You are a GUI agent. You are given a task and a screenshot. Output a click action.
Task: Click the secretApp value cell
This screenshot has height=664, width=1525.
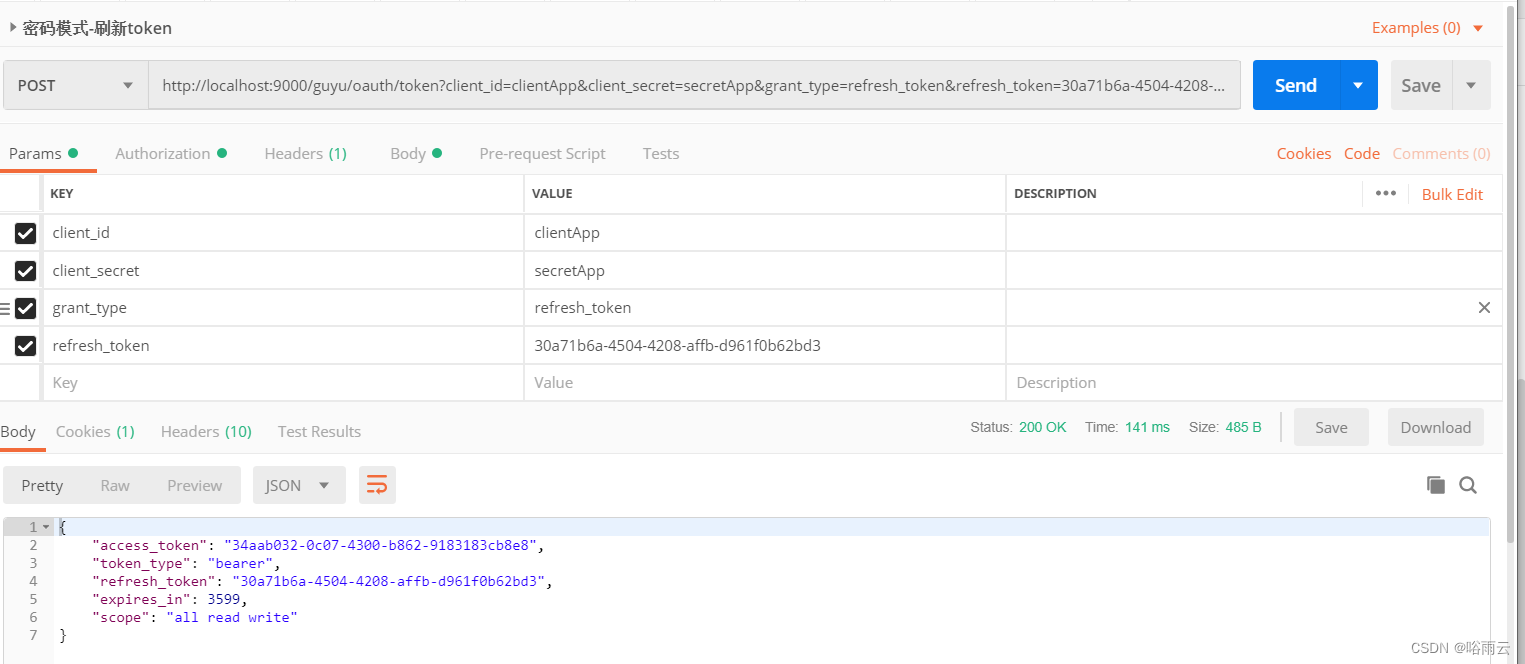click(x=765, y=271)
